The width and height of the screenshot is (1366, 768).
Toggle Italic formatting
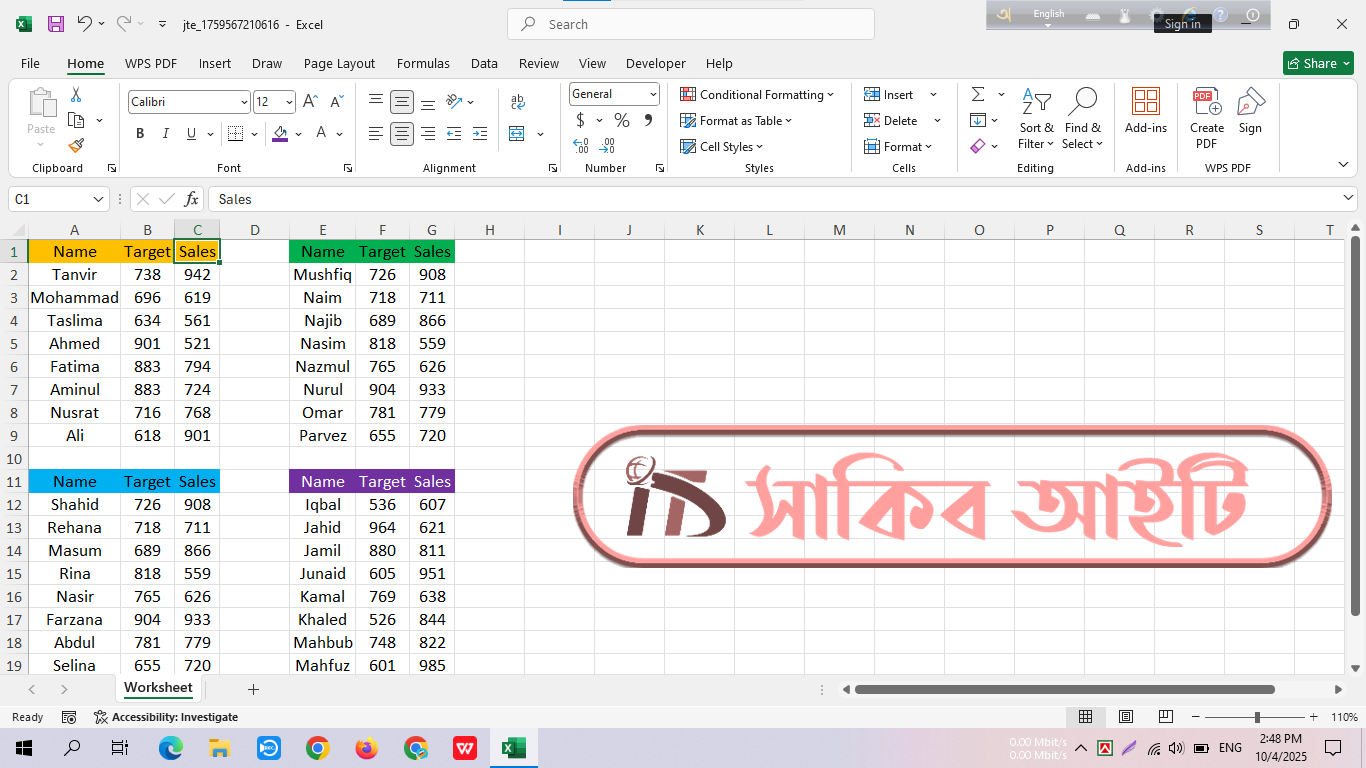pyautogui.click(x=165, y=134)
